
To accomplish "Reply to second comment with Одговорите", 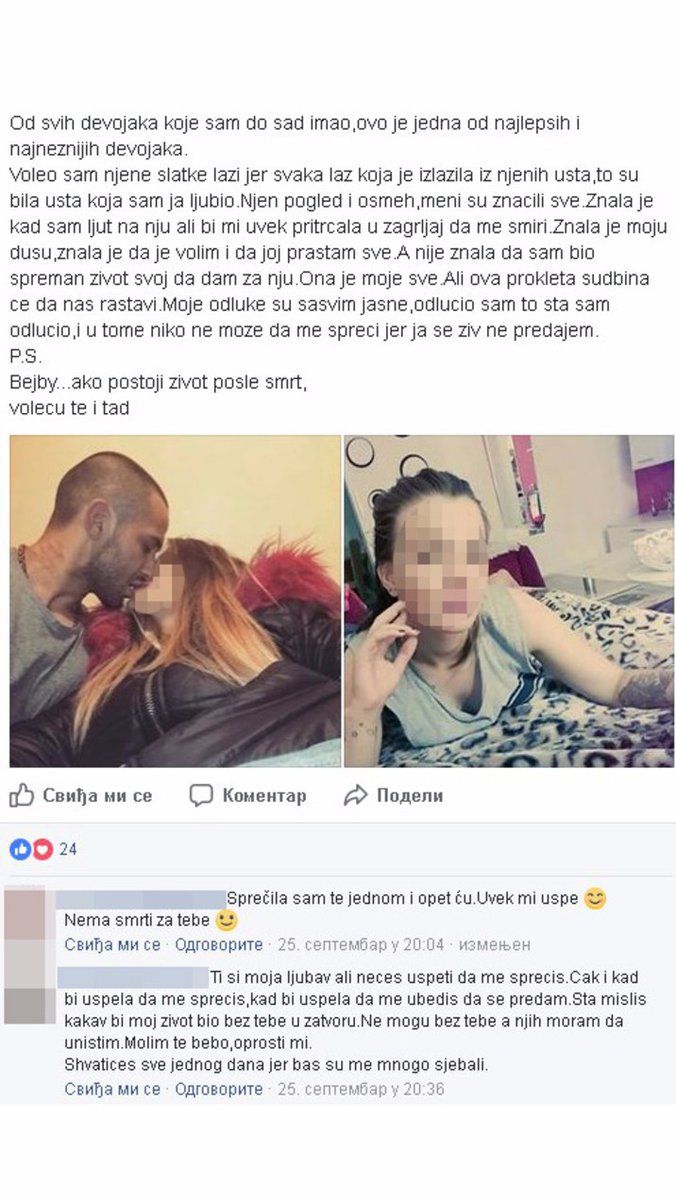I will (219, 1089).
